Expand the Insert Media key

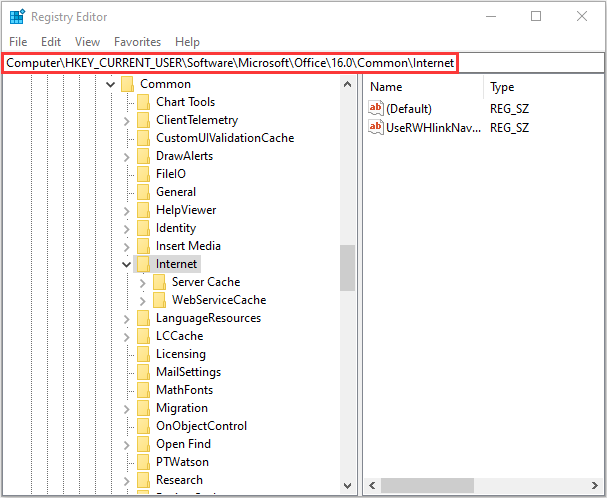click(x=127, y=247)
